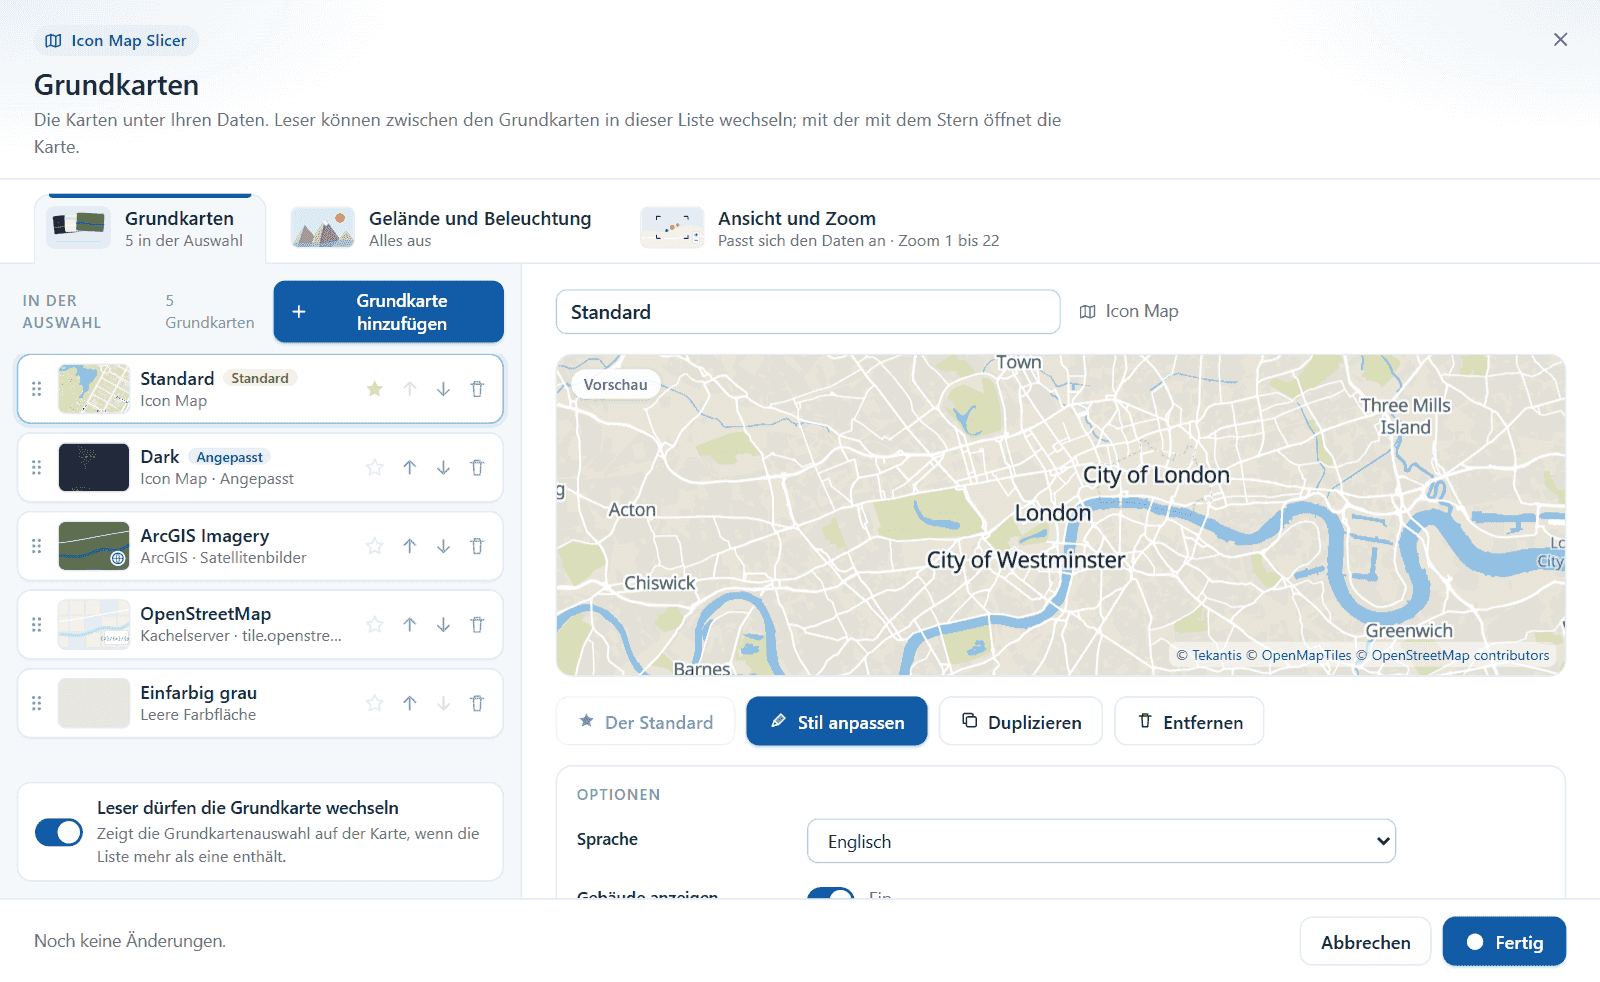Screen dimensions: 1600x982
Task: Open Gelände und Beleuchtung tab
Action: pyautogui.click(x=442, y=228)
